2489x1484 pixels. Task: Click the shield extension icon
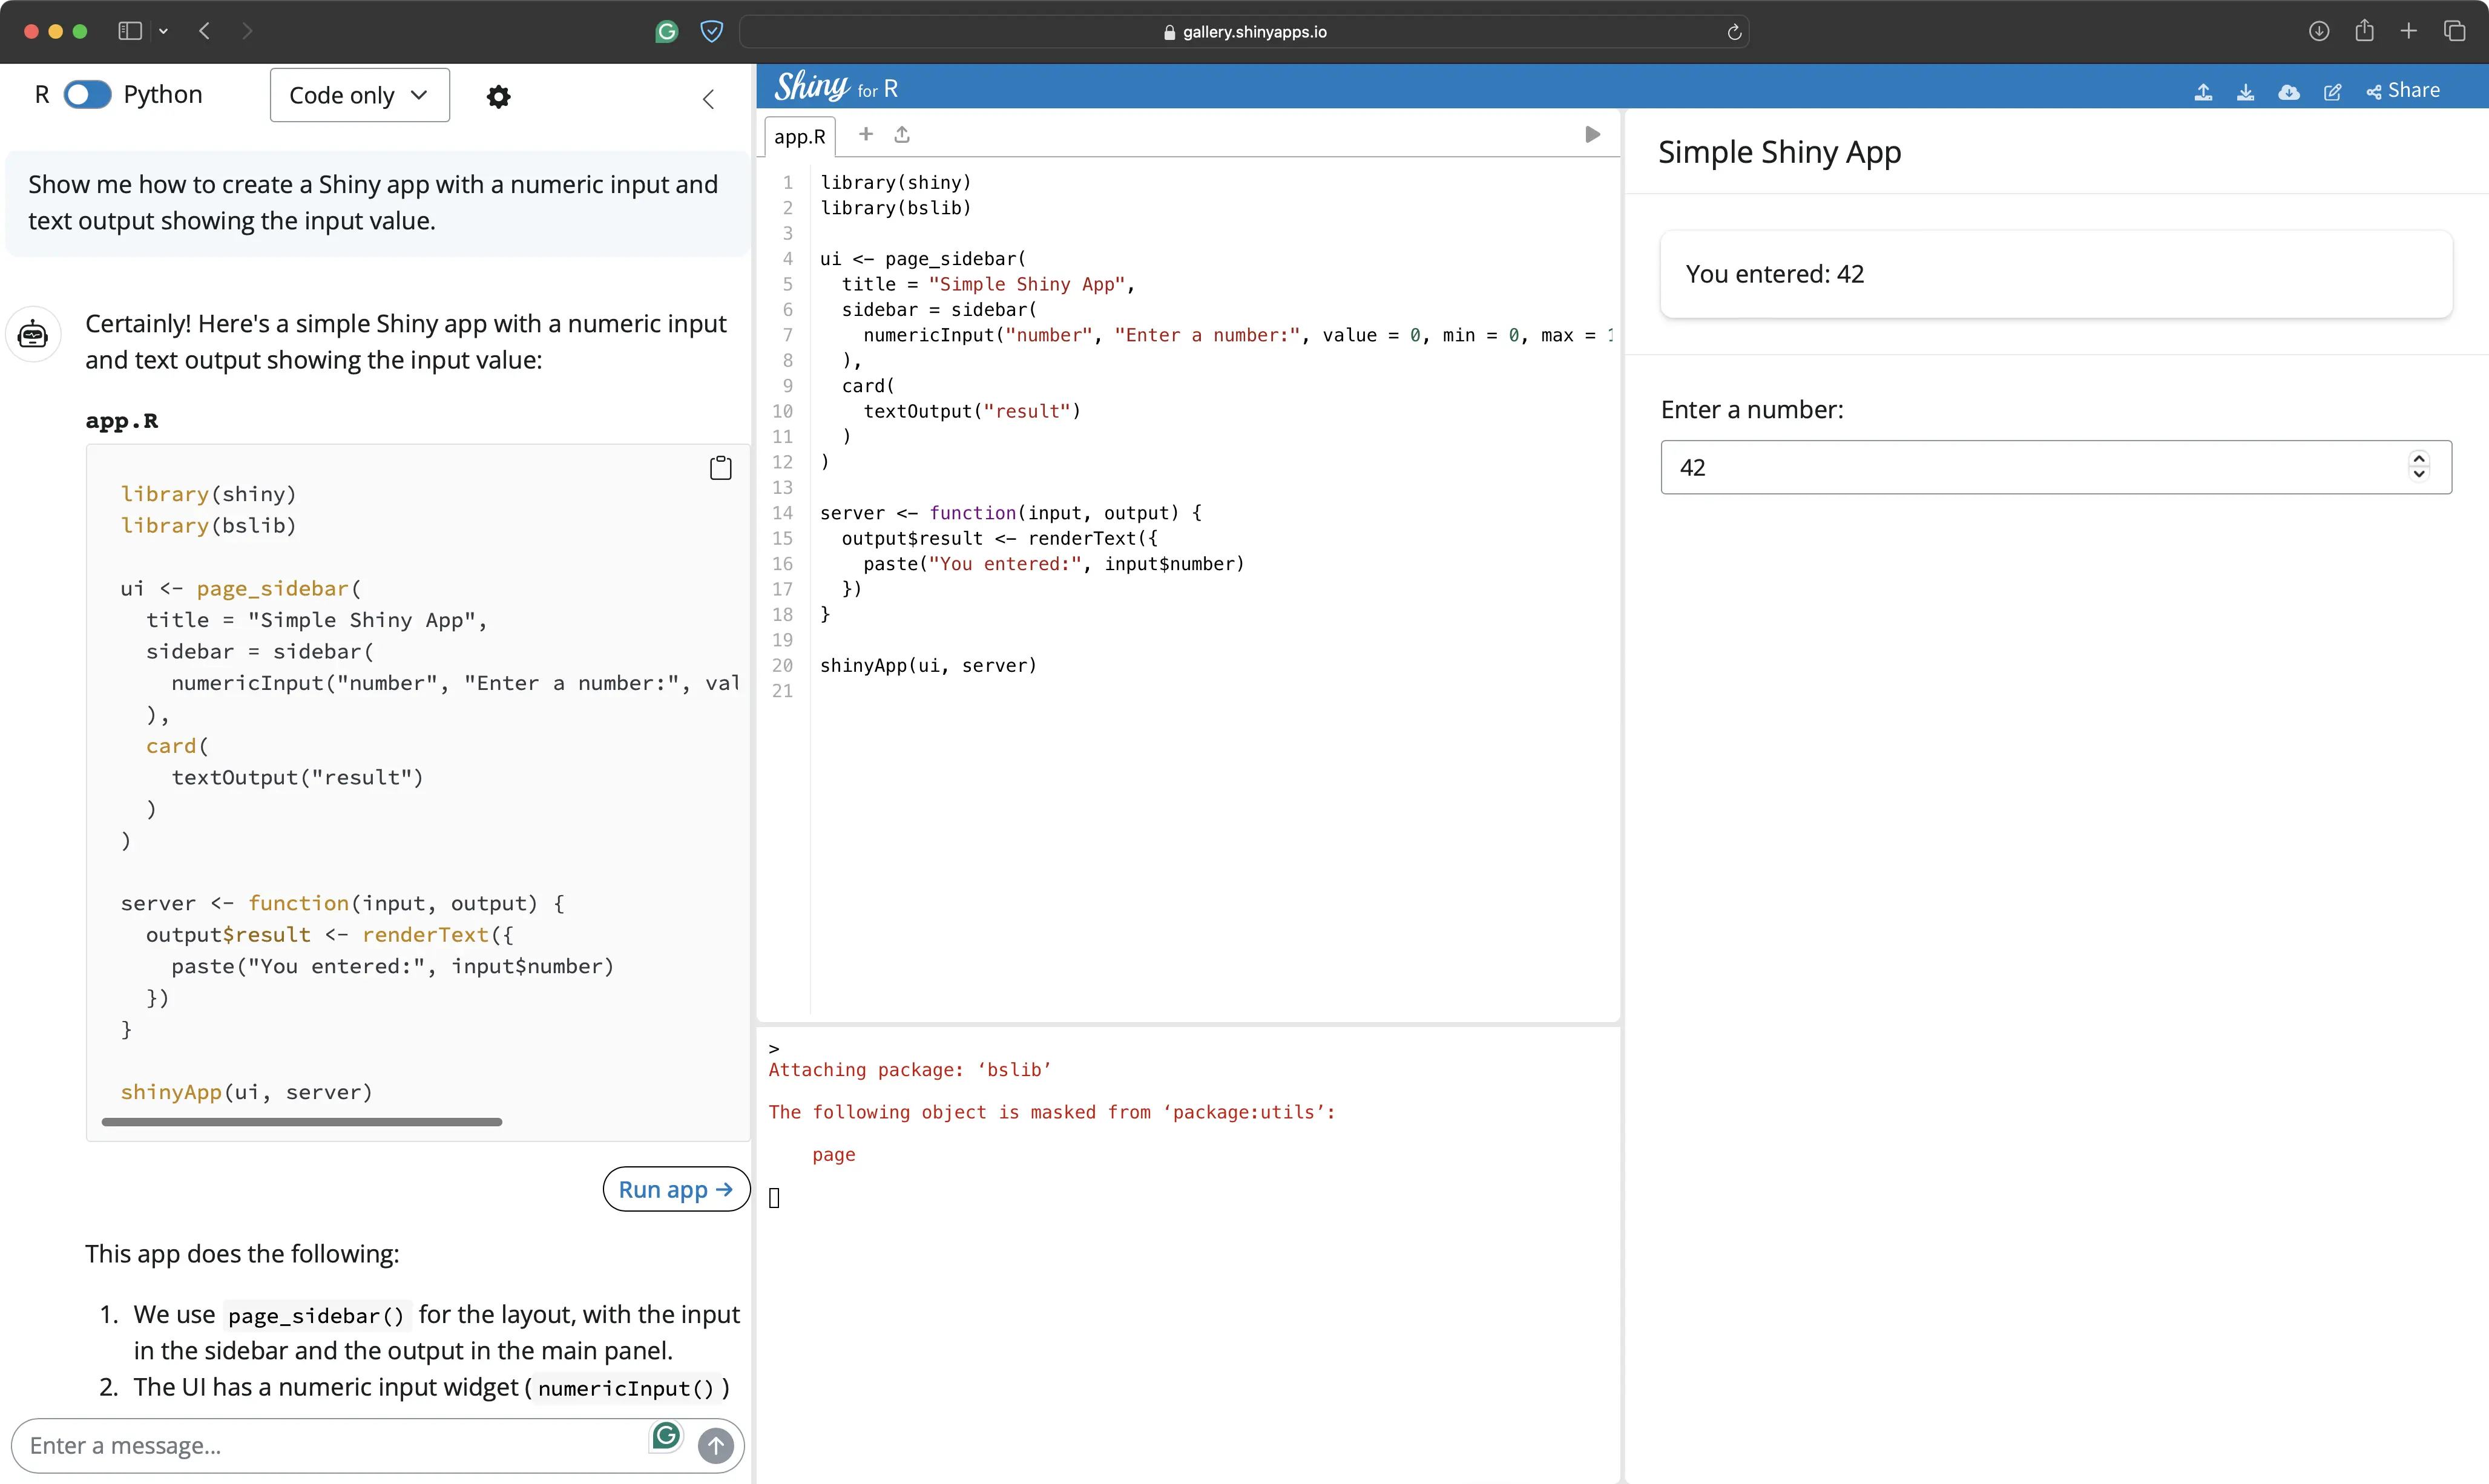click(711, 31)
